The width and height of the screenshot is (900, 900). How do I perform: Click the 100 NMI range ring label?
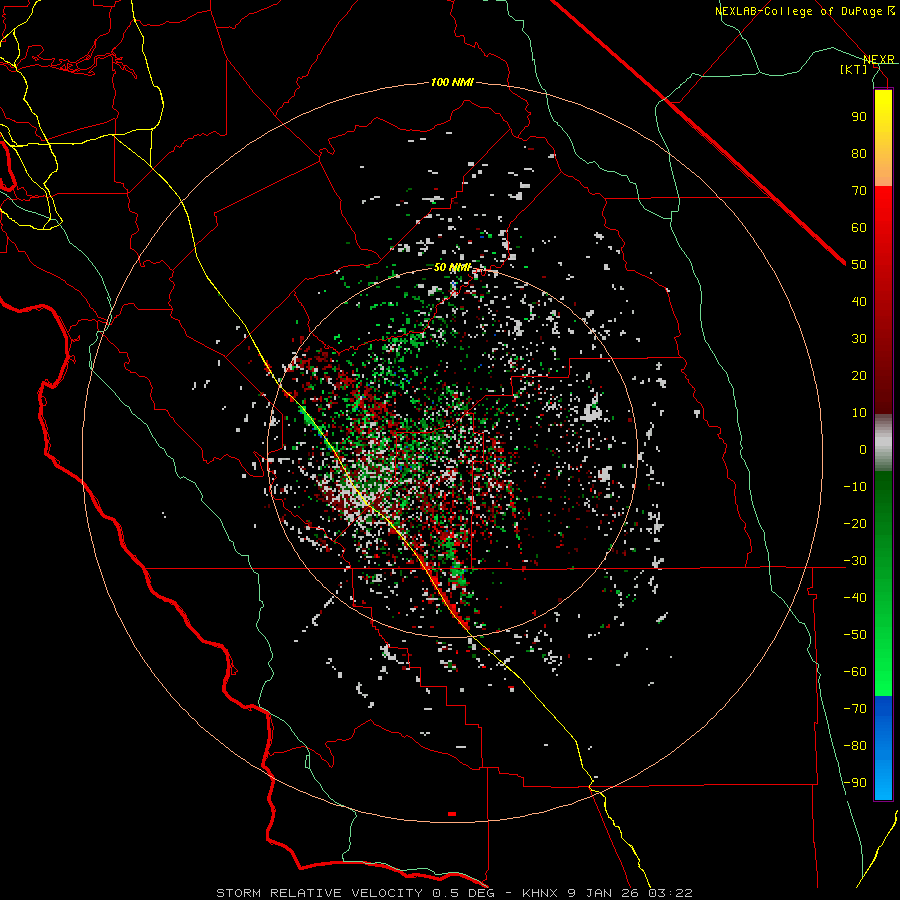(452, 83)
